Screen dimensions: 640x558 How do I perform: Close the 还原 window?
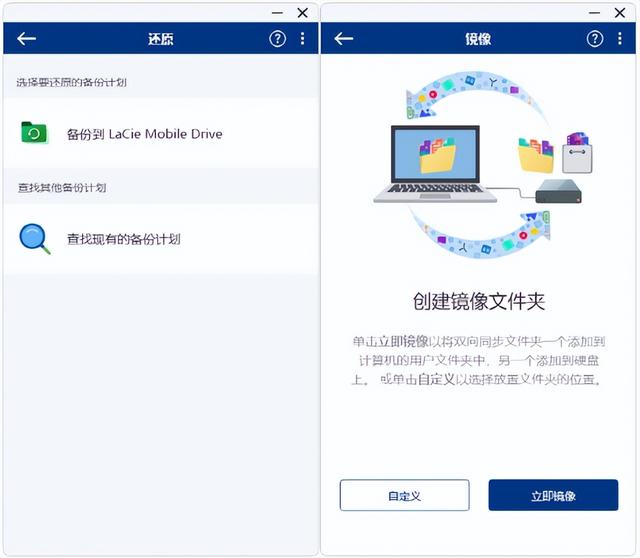pos(302,13)
